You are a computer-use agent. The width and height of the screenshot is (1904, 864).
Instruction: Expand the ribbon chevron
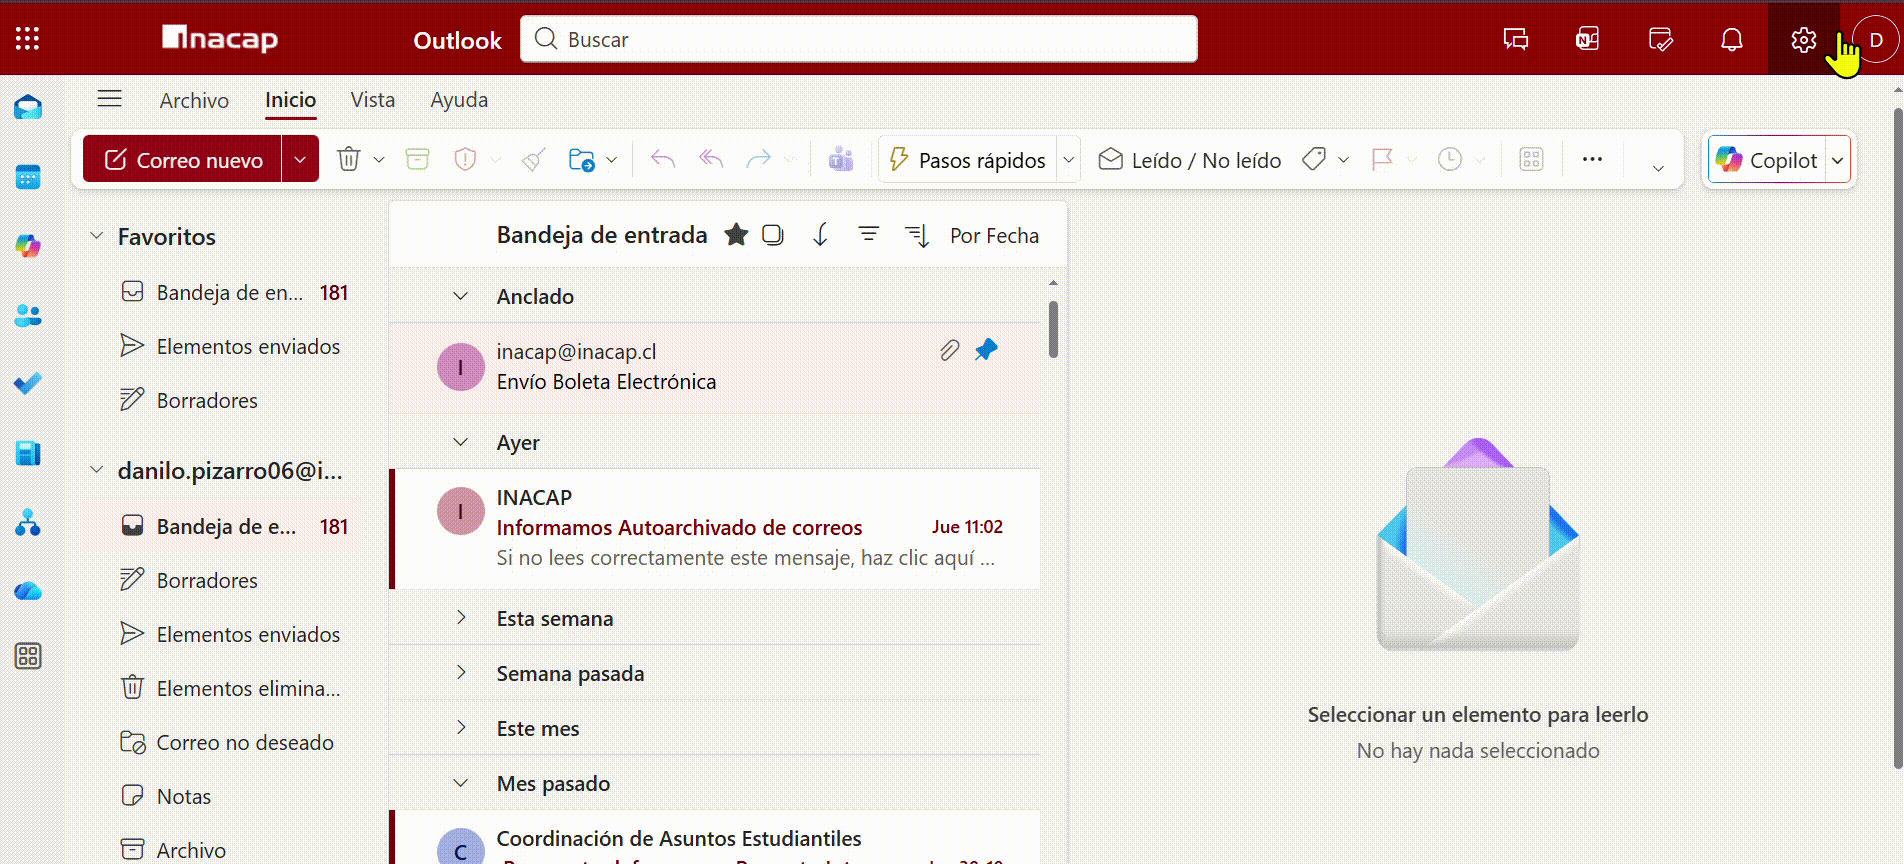pyautogui.click(x=1658, y=168)
